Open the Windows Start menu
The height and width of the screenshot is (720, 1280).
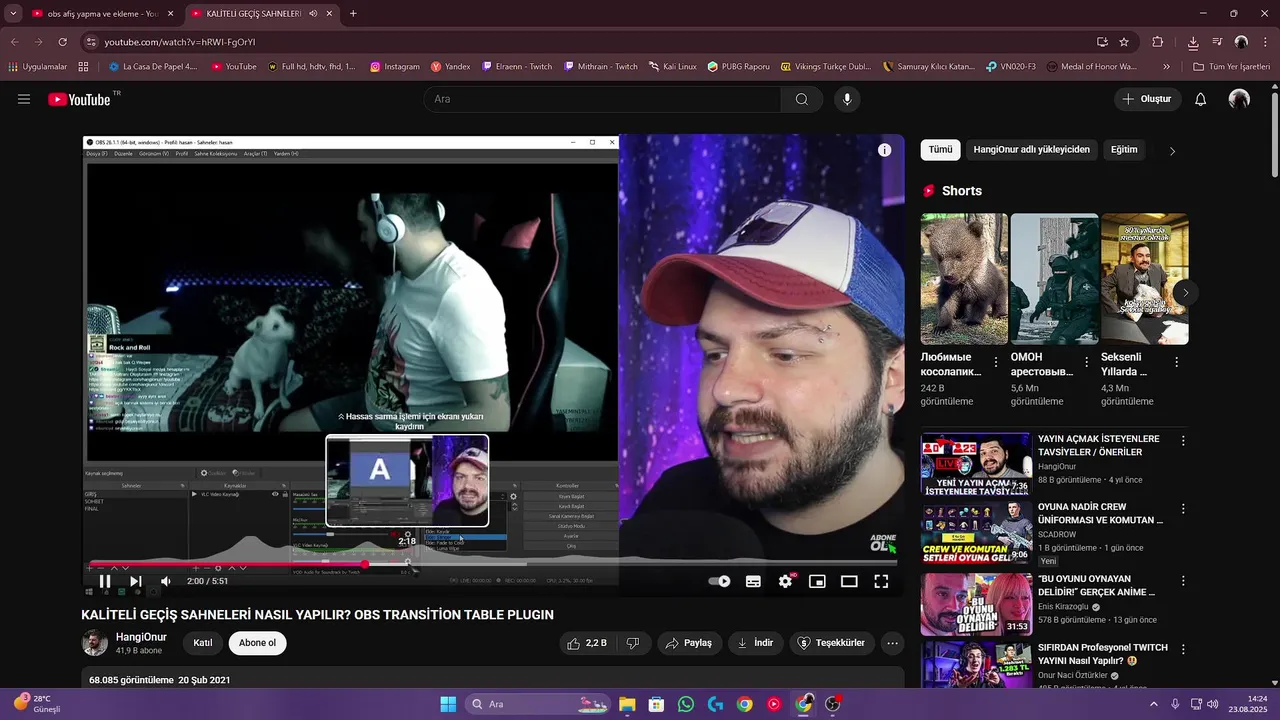tap(447, 704)
